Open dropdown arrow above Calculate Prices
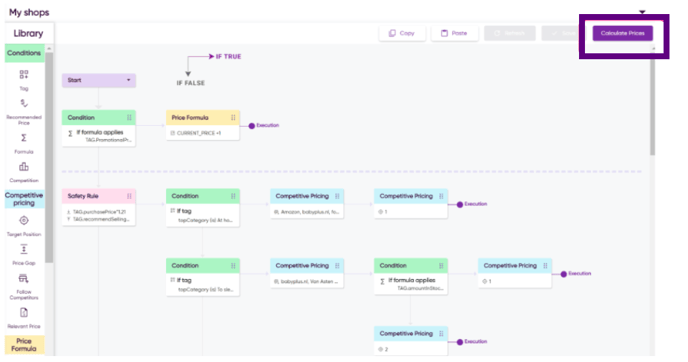This screenshot has width=688, height=362. (642, 12)
